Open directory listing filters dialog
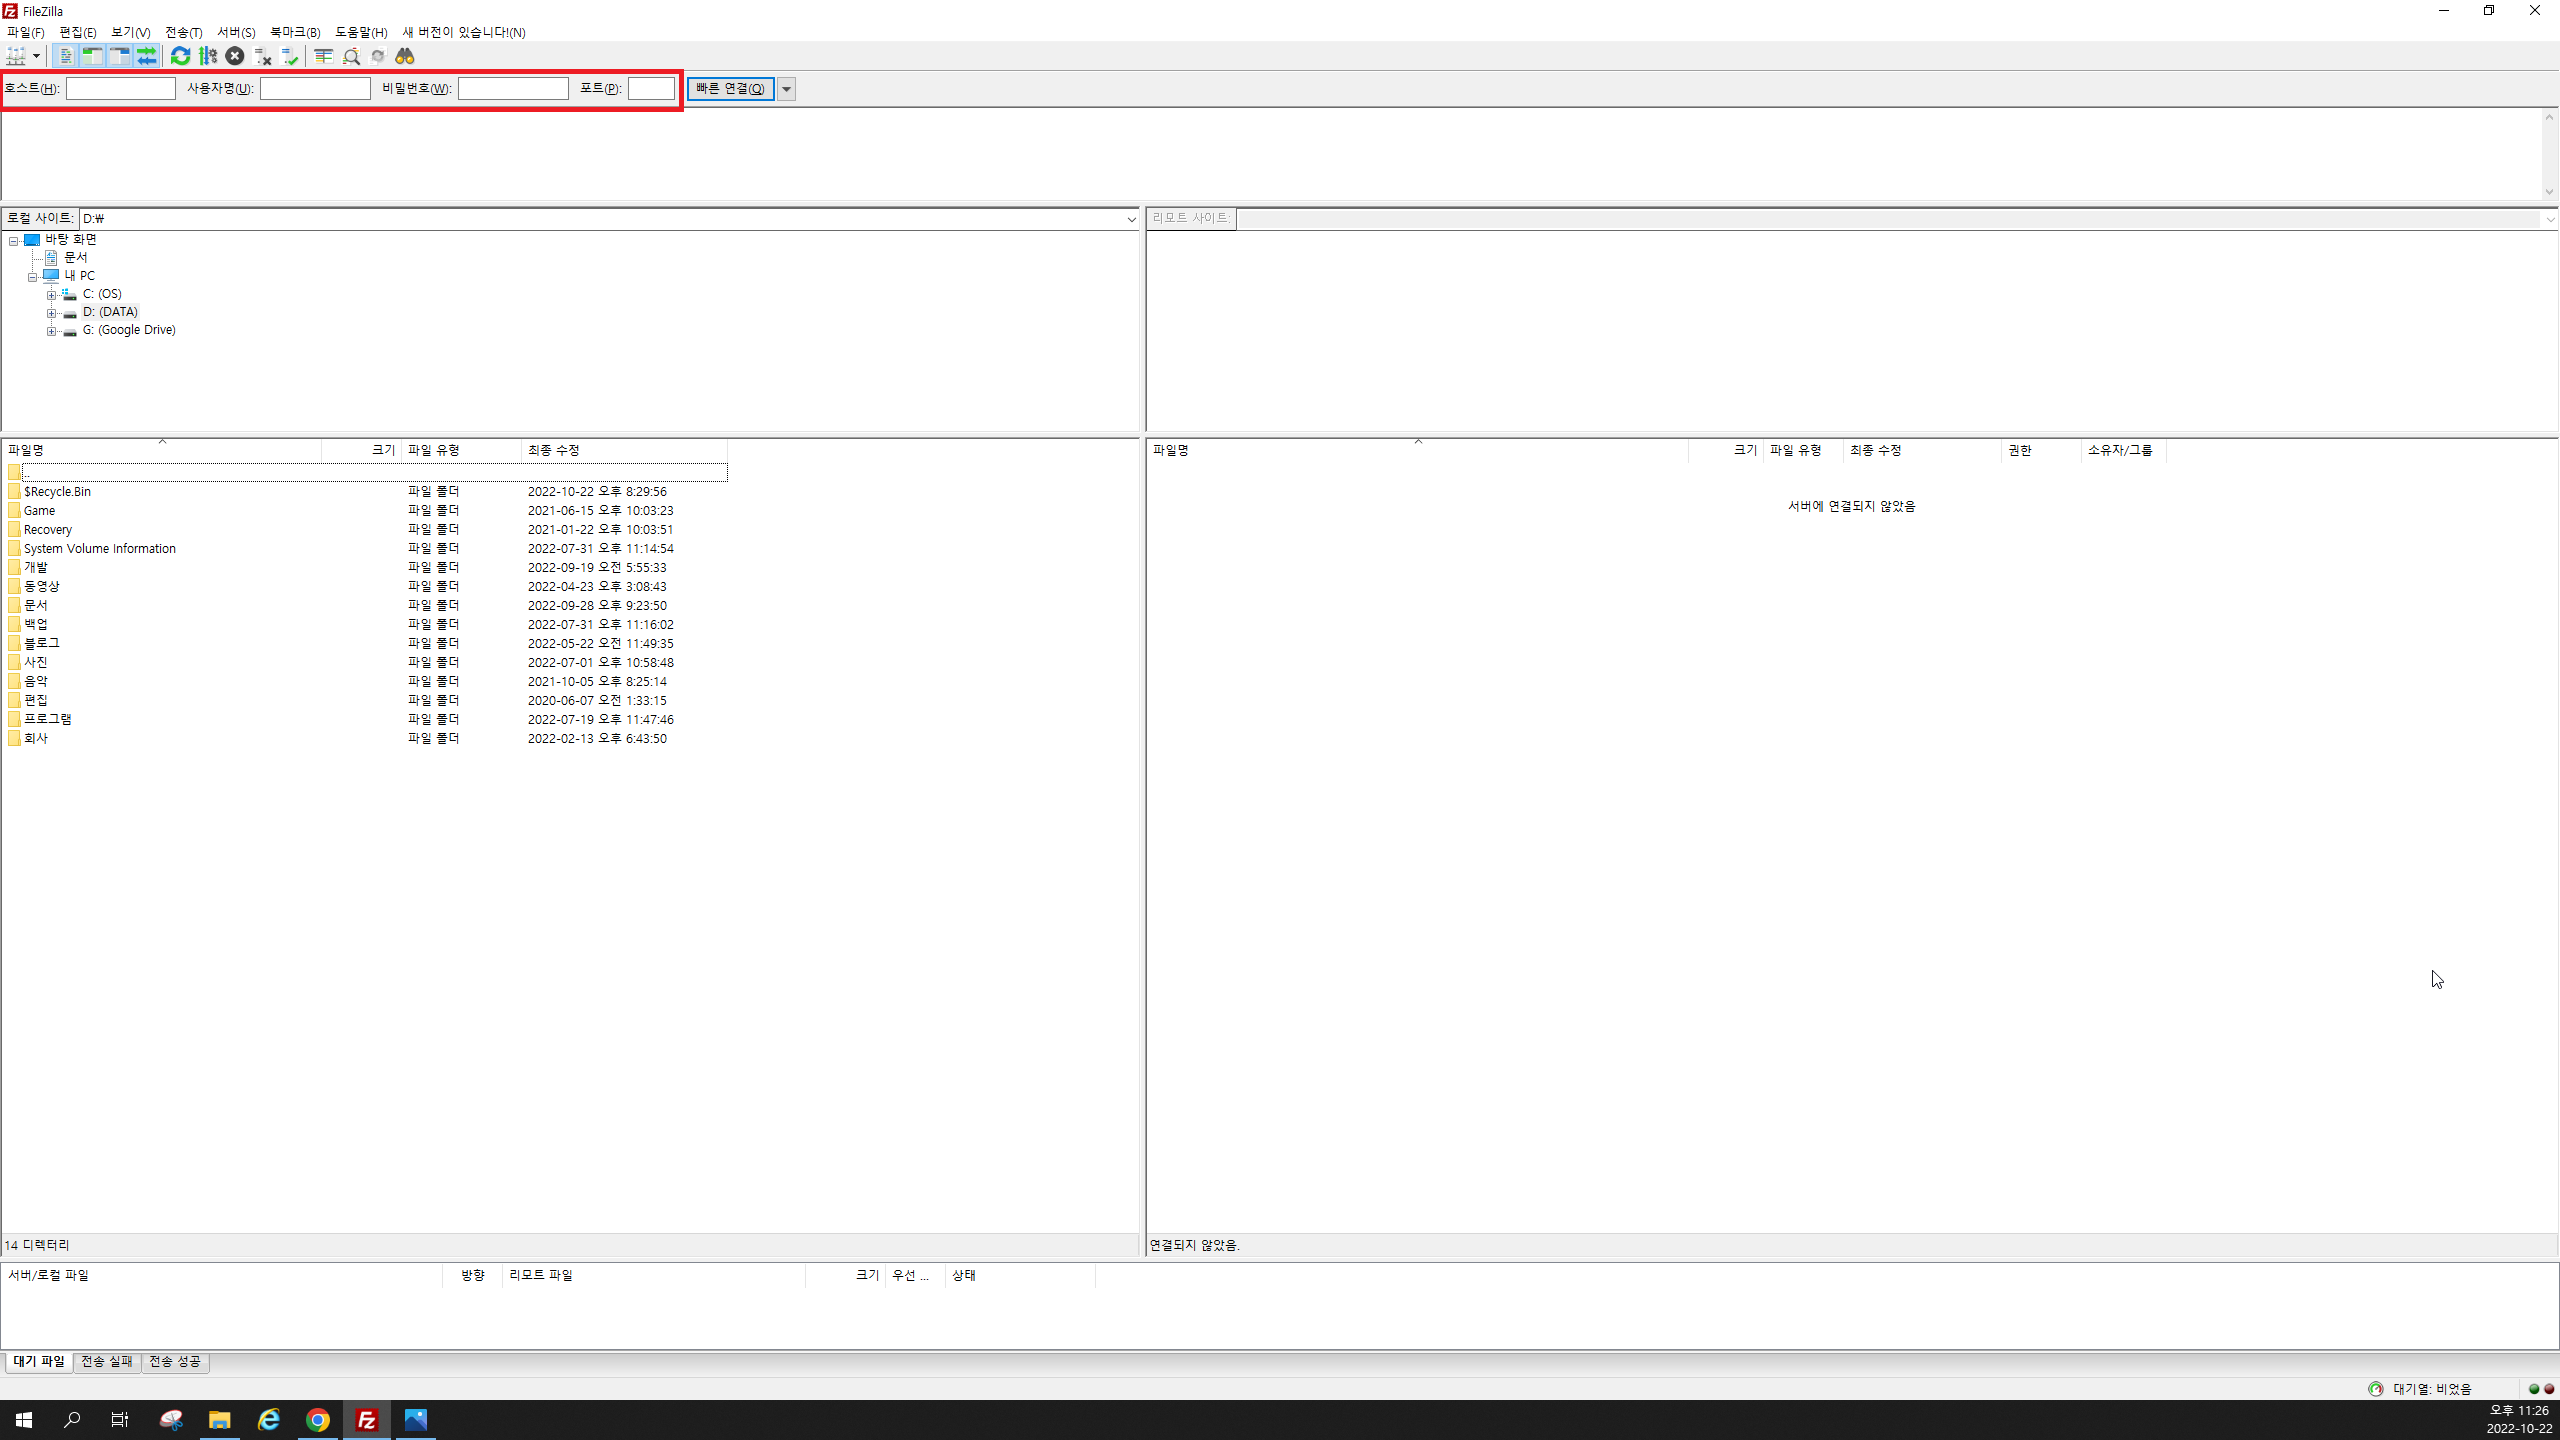 323,56
